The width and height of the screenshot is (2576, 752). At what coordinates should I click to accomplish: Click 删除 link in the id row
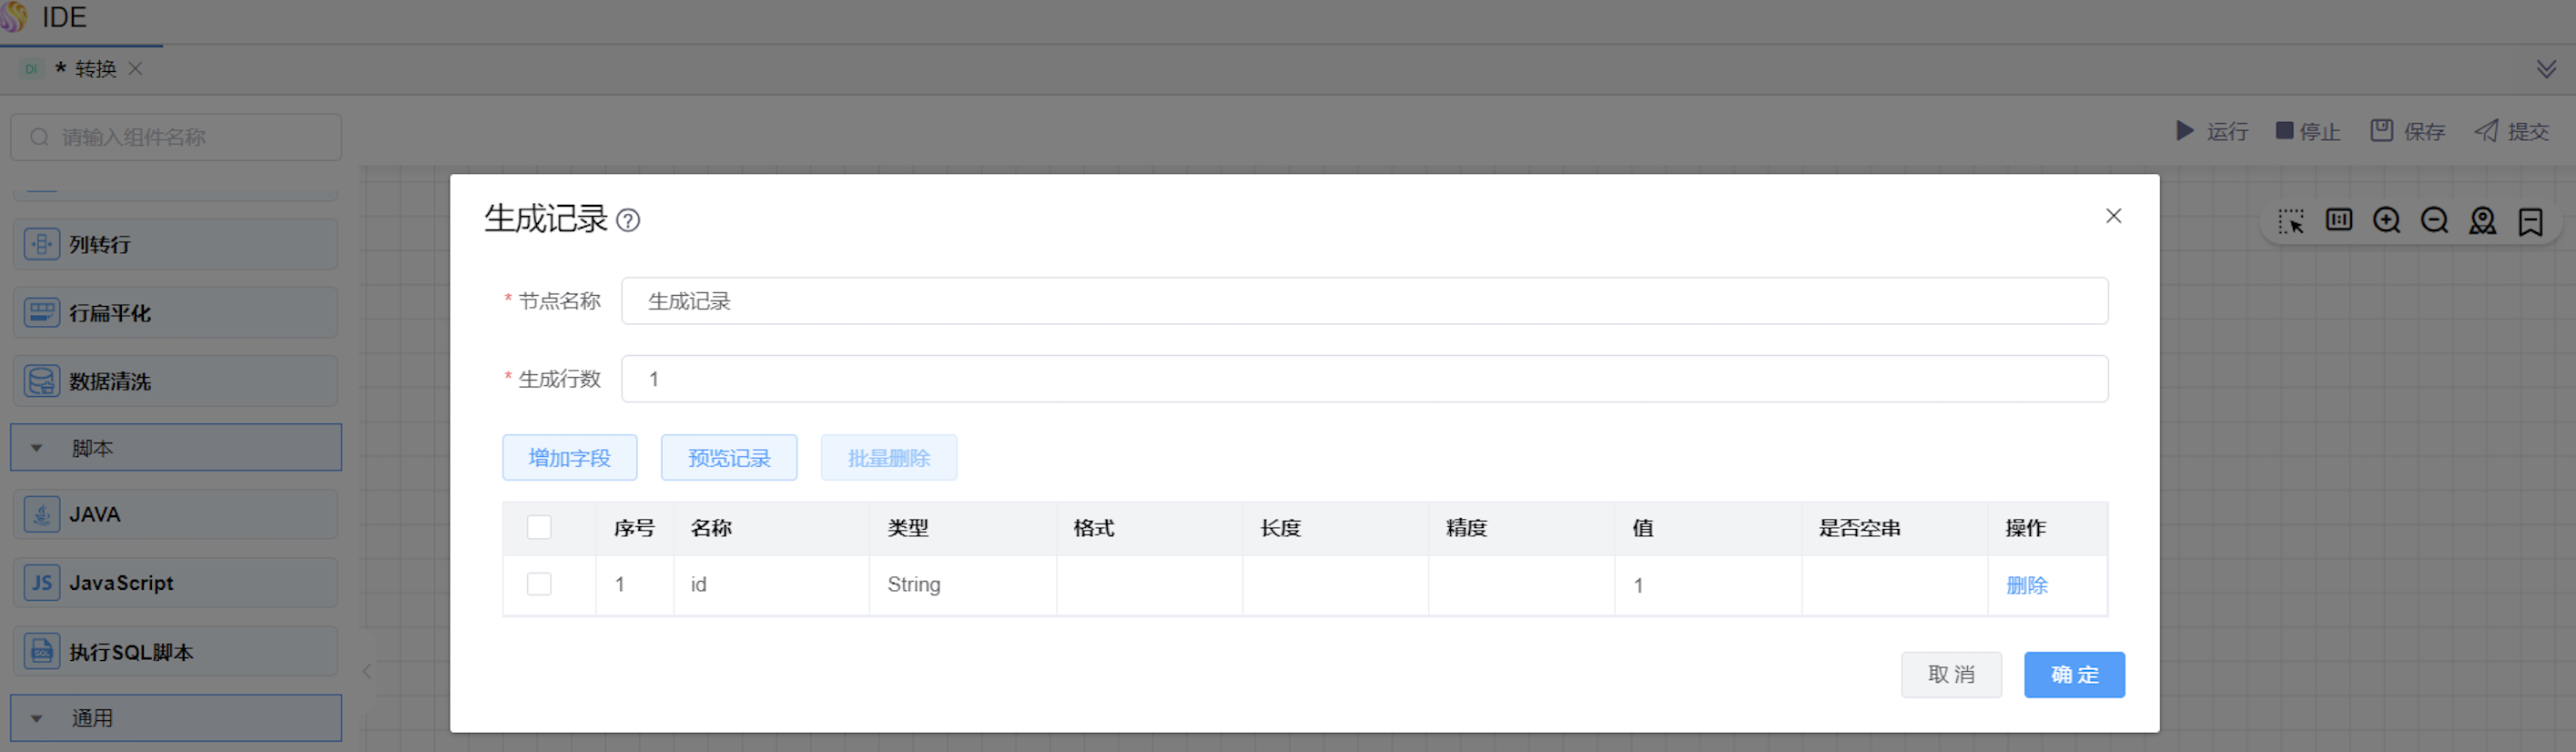click(2026, 585)
